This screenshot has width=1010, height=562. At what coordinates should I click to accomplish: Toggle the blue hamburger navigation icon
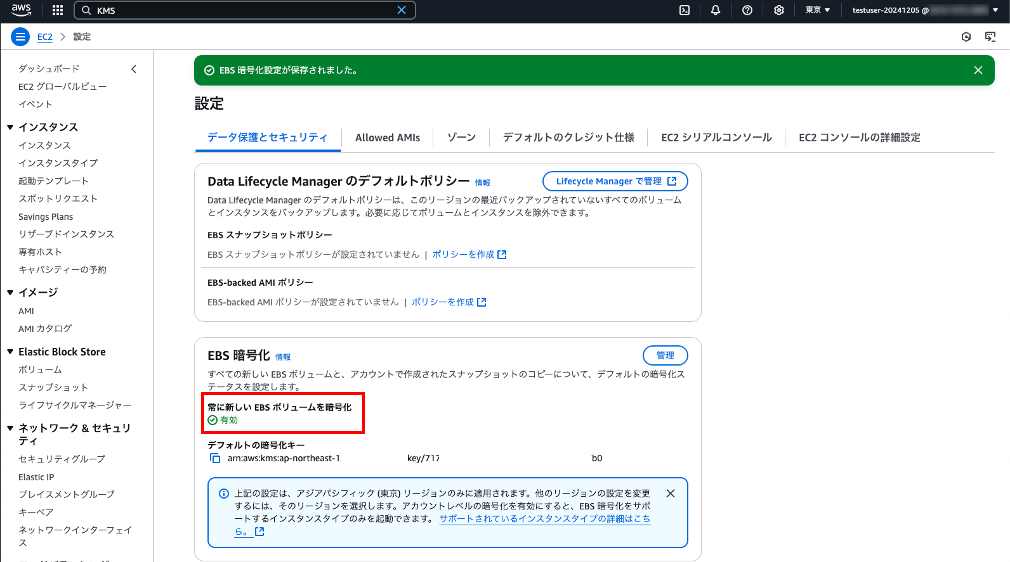pyautogui.click(x=21, y=37)
